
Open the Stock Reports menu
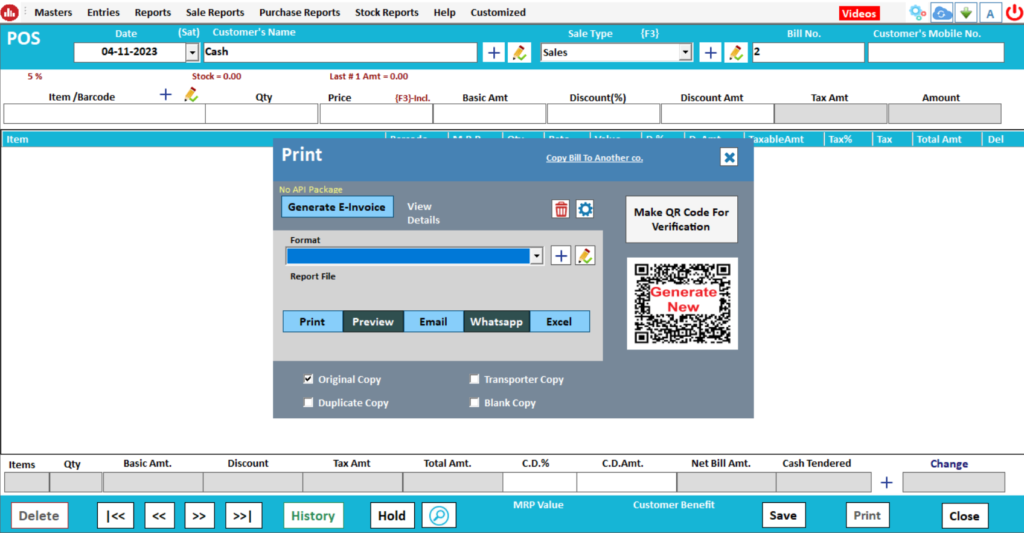387,12
